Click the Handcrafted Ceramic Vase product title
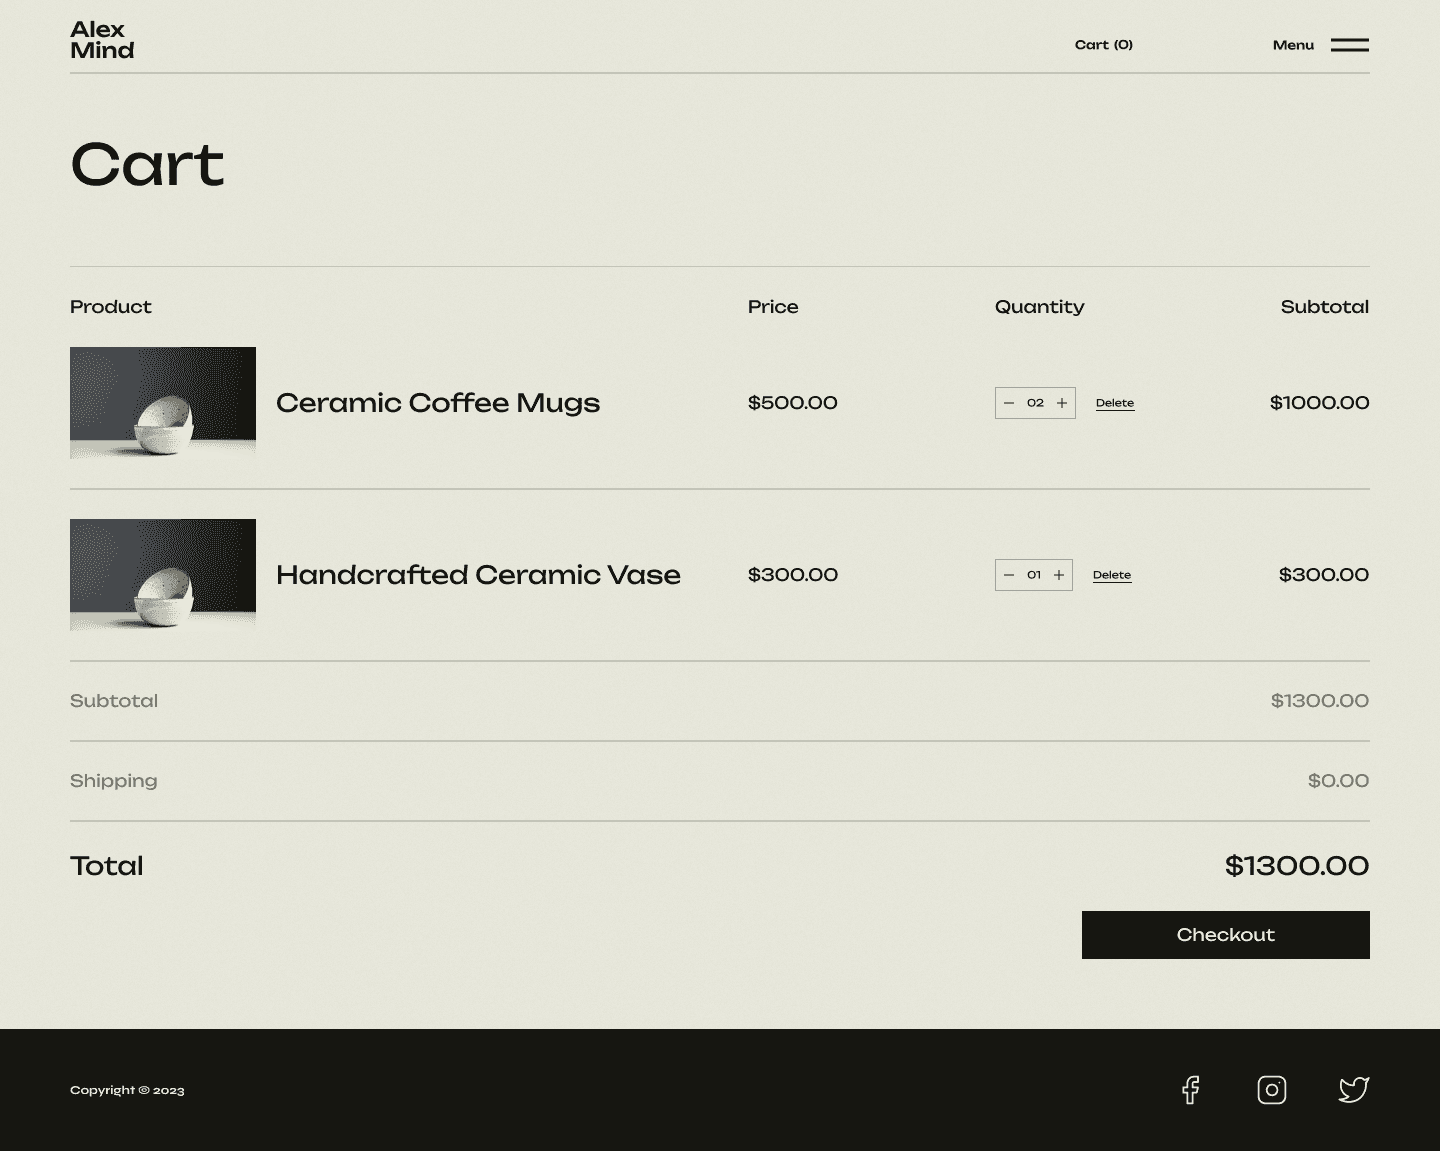The height and width of the screenshot is (1151, 1440). tap(478, 575)
